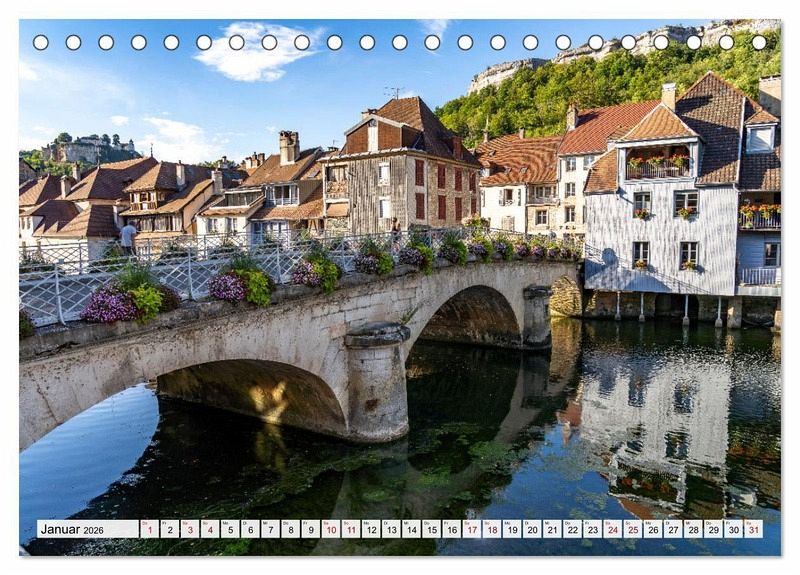Click date 19 in the calendar strip

[x=512, y=529]
